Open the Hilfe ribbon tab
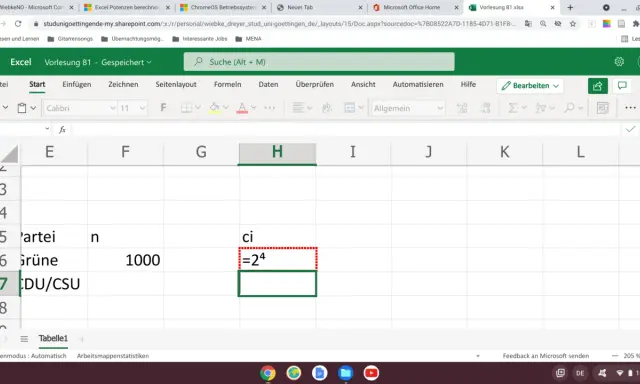Screen dimensions: 640x384 click(468, 84)
